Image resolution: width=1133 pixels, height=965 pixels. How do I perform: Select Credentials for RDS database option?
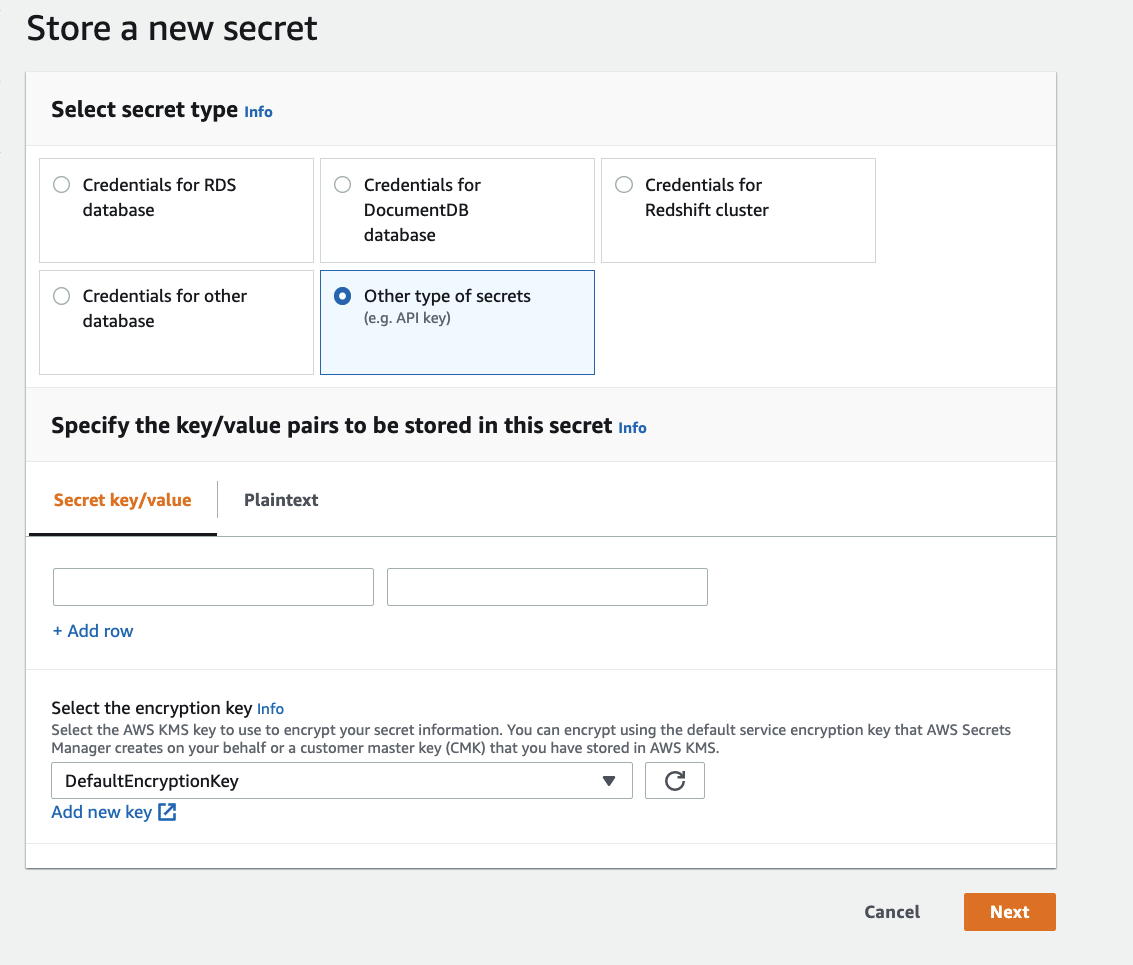[x=62, y=185]
